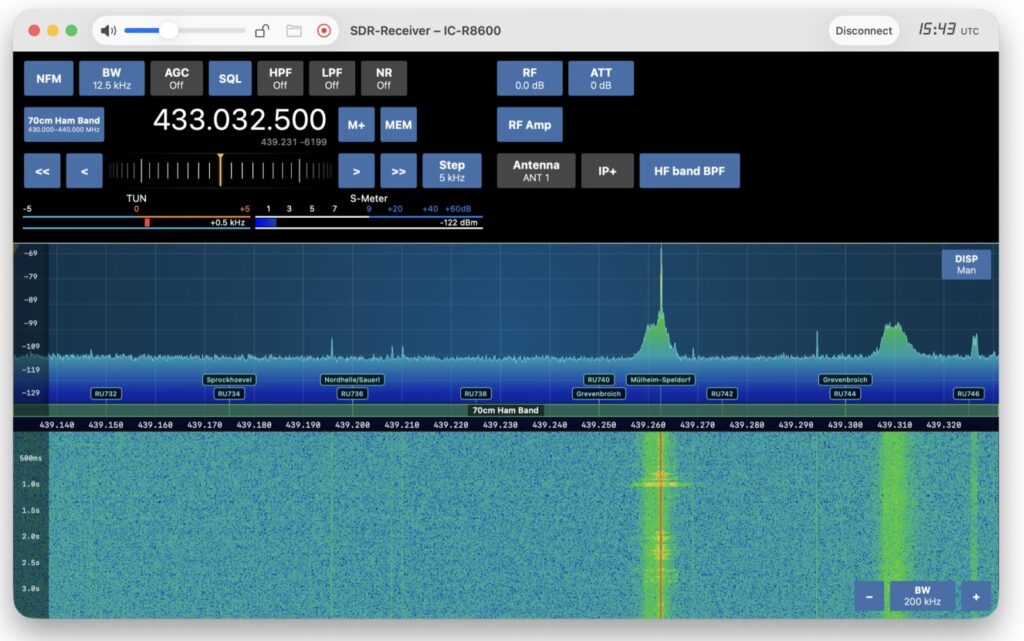Select the RU744 channel marker
The image size is (1024, 641).
[845, 394]
